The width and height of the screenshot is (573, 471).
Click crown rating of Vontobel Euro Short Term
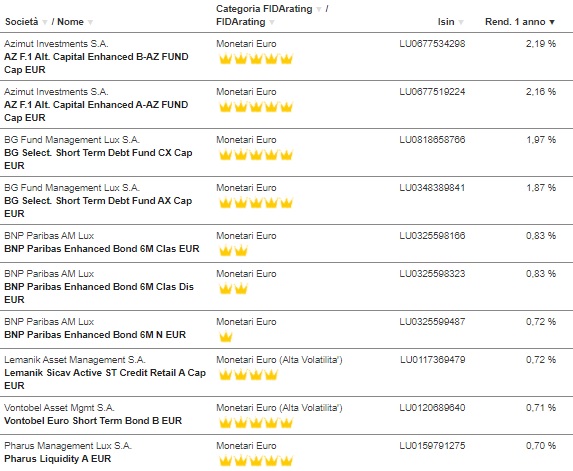click(256, 422)
